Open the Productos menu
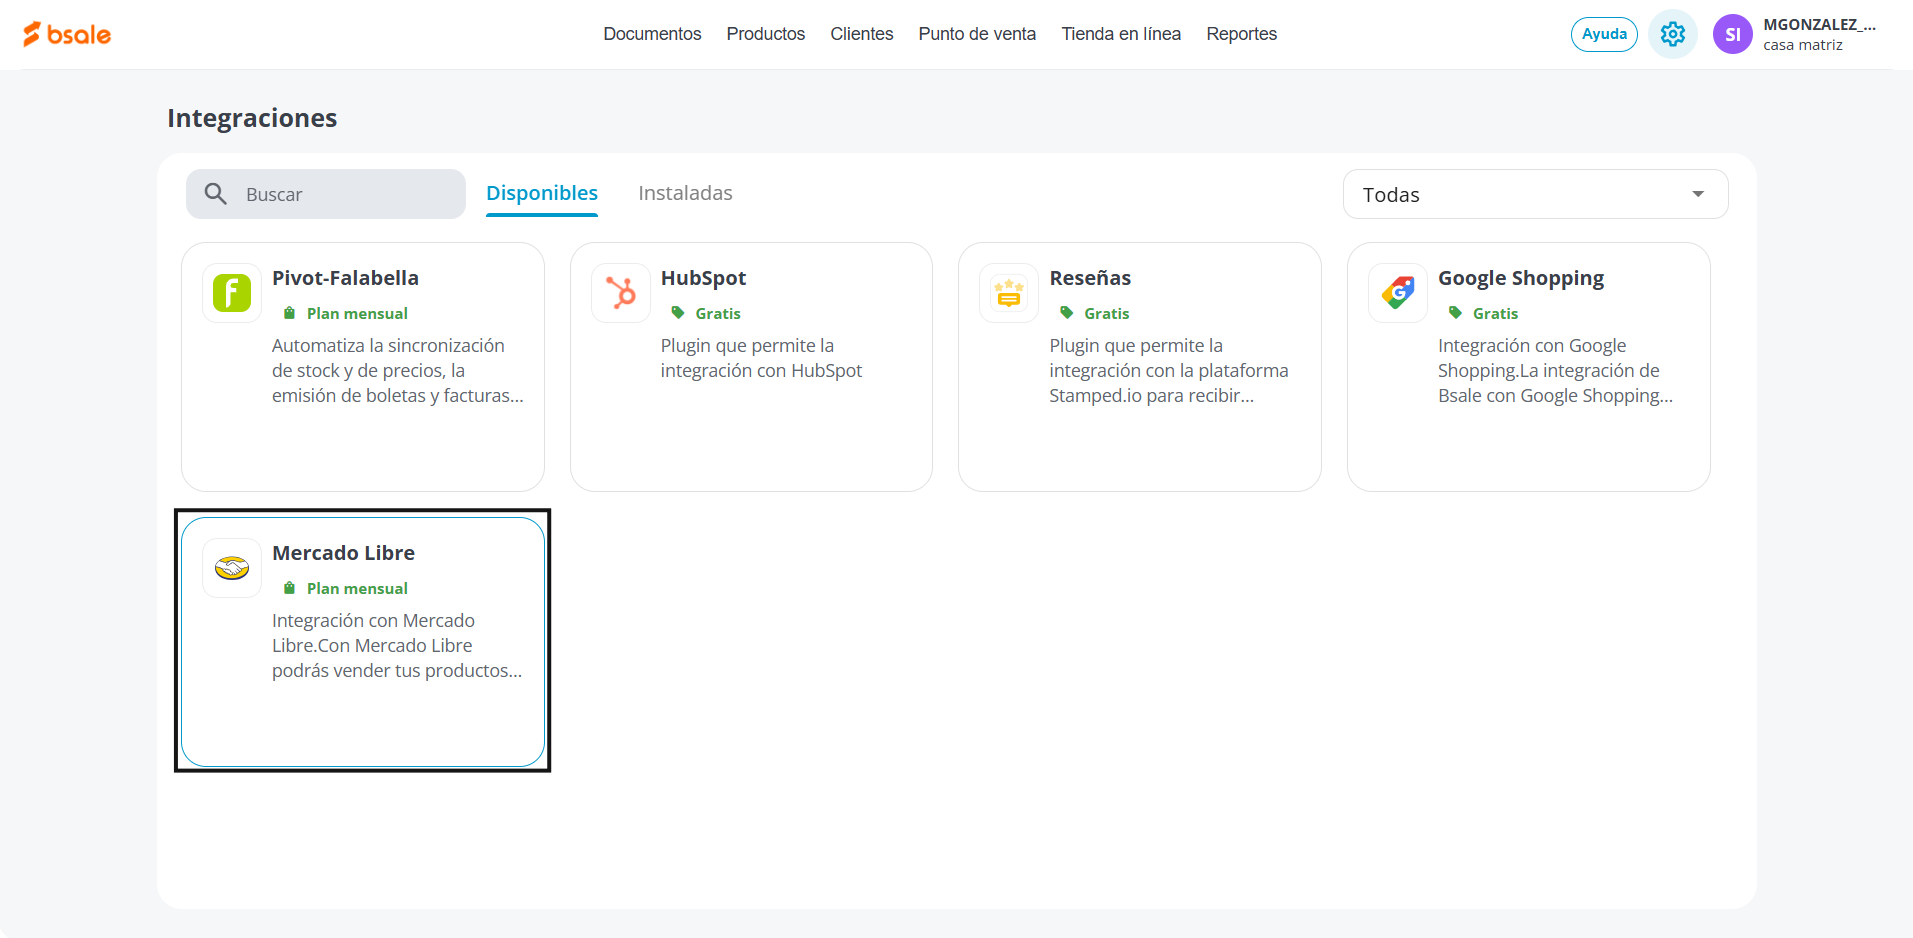The width and height of the screenshot is (1913, 938). pyautogui.click(x=766, y=34)
